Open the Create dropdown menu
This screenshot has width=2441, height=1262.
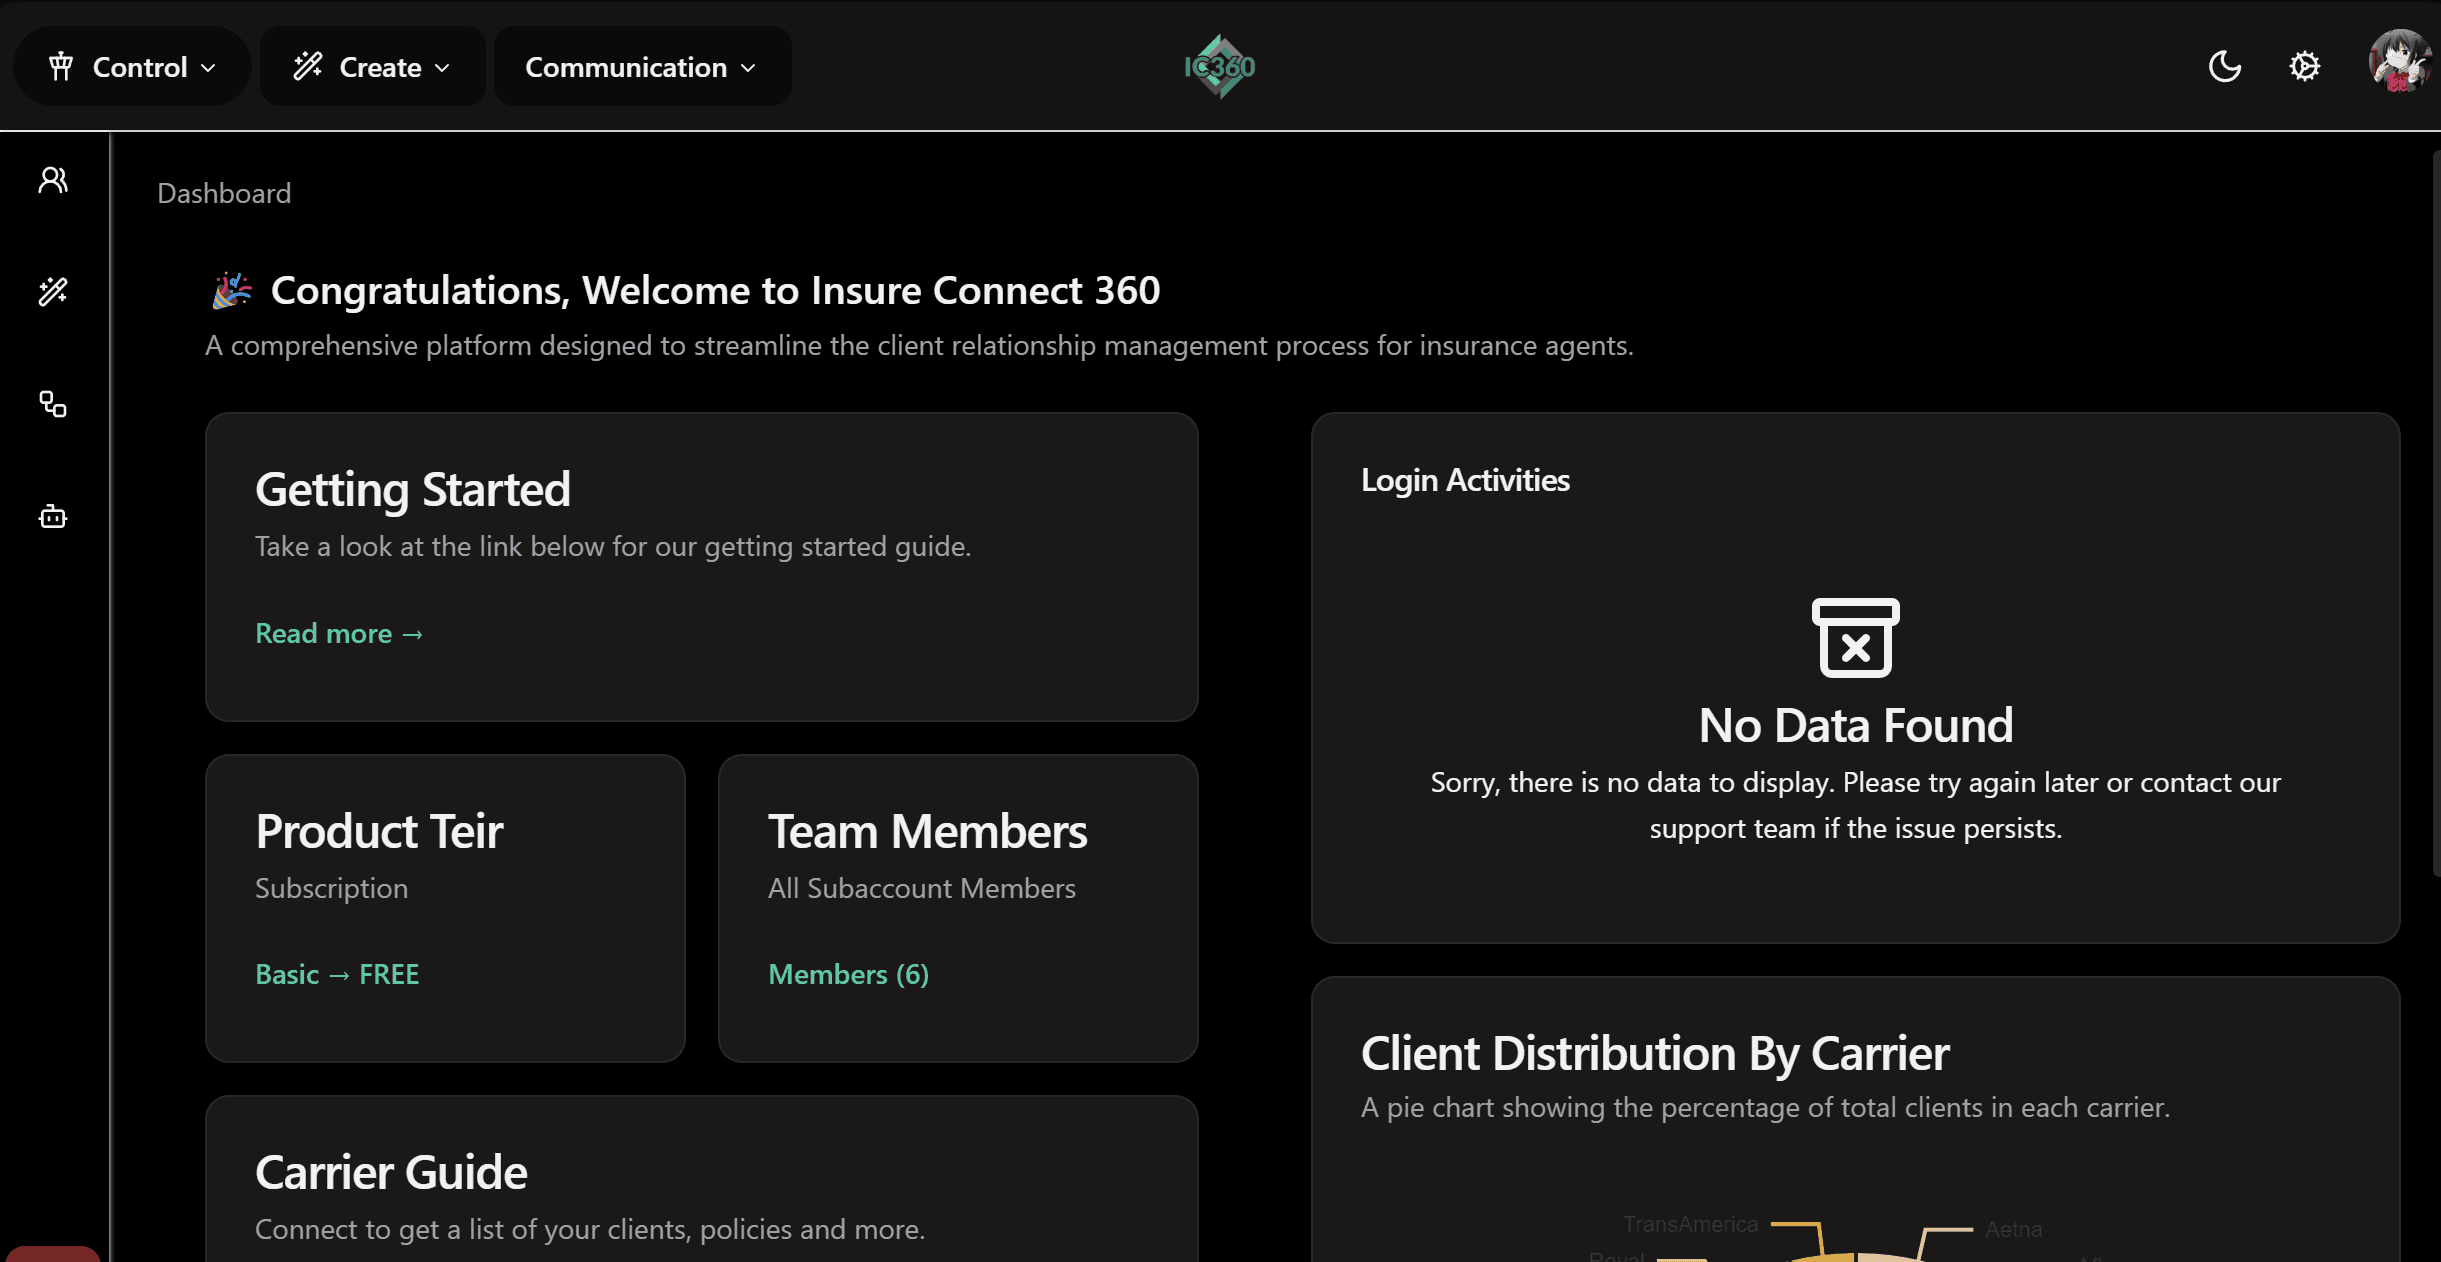[x=372, y=67]
